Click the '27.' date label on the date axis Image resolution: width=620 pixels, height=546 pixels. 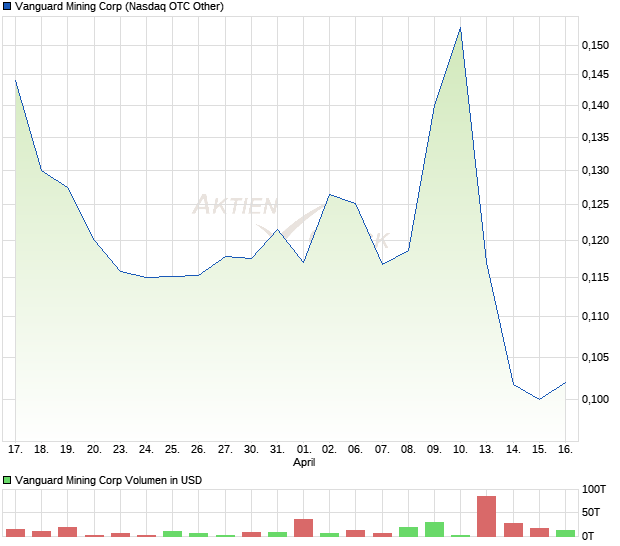225,449
